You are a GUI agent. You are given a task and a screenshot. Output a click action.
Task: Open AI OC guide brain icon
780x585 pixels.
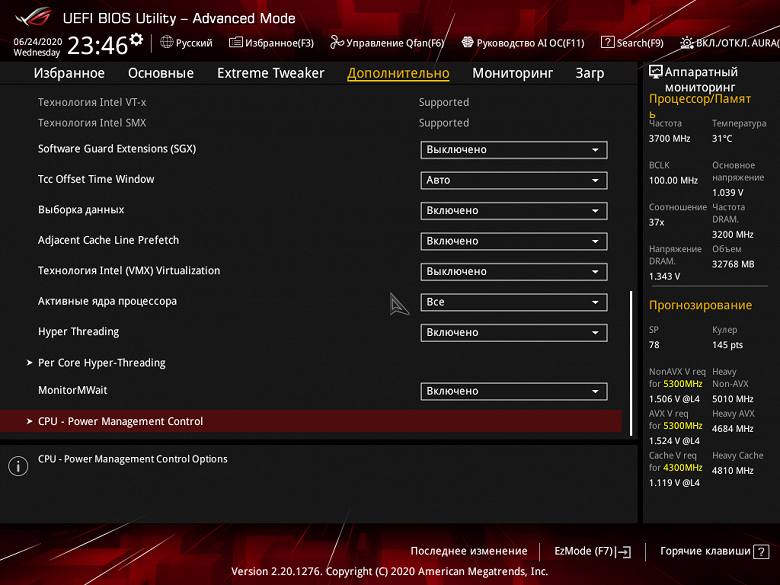pyautogui.click(x=467, y=43)
